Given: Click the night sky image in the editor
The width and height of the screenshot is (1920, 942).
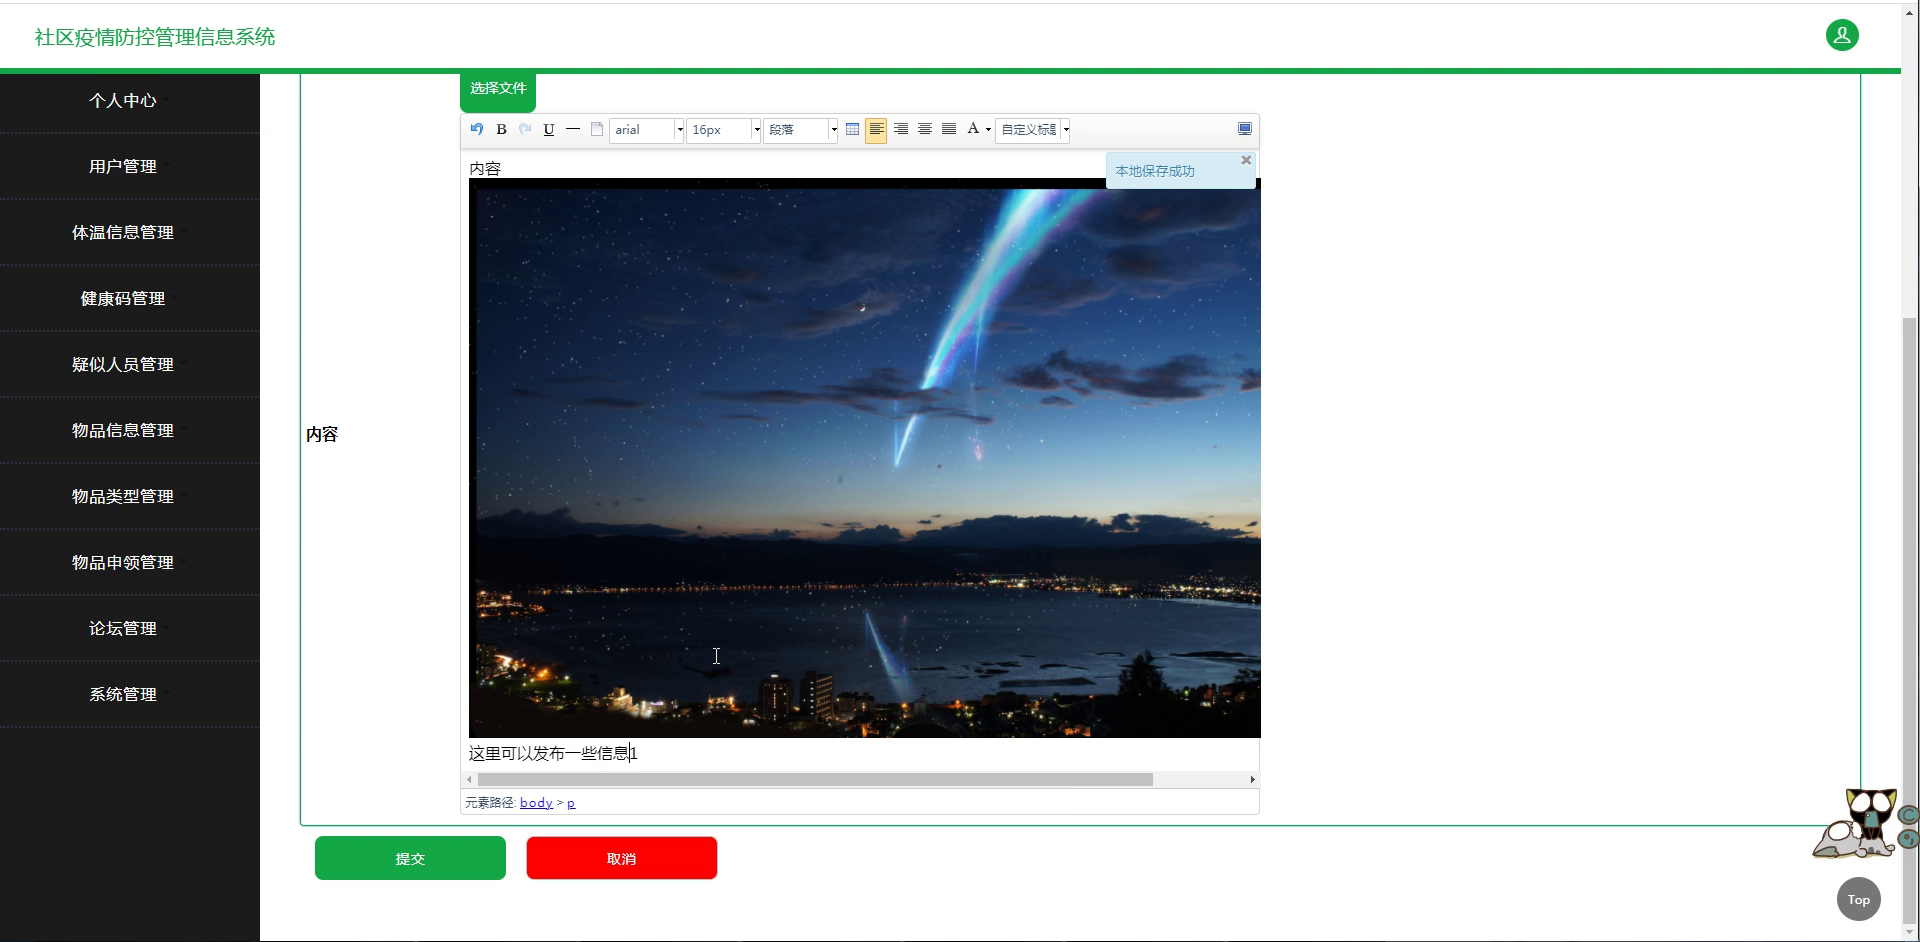Looking at the screenshot, I should click(x=865, y=458).
